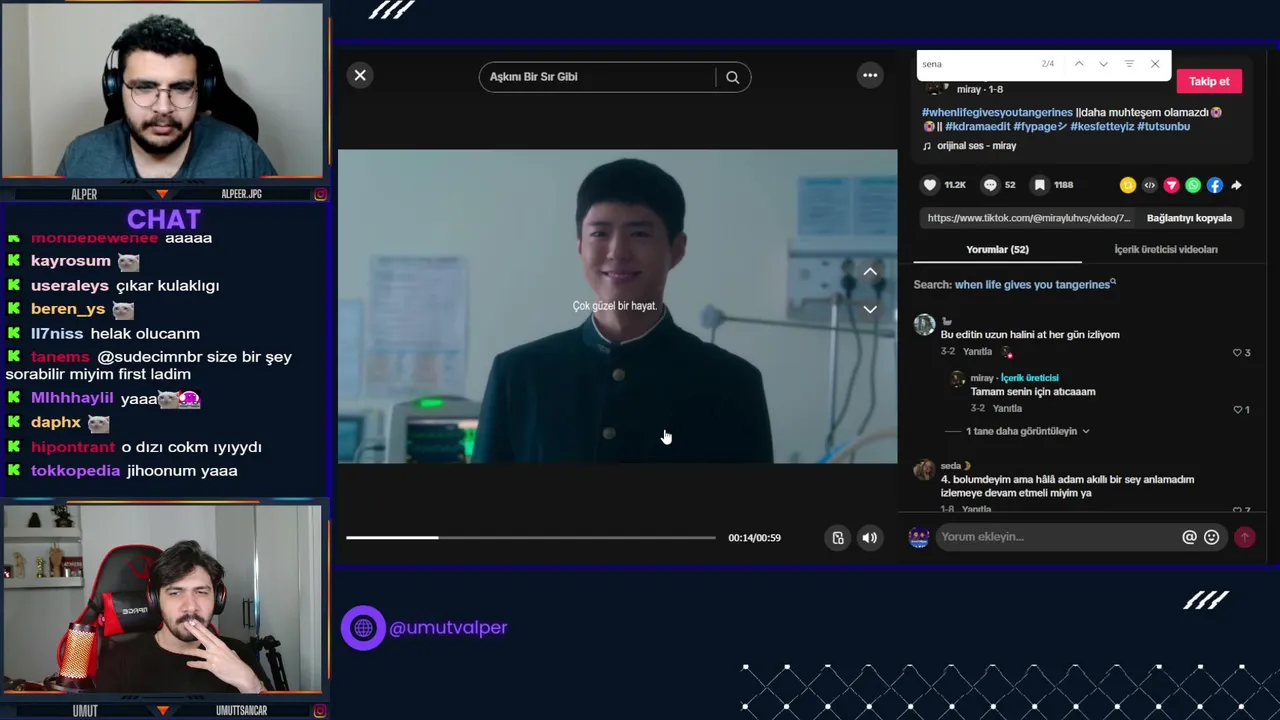Screen dimensions: 1280x720
Task: Reply to 'Bu editin uzun halini' comment via Yanıtla
Action: point(977,352)
